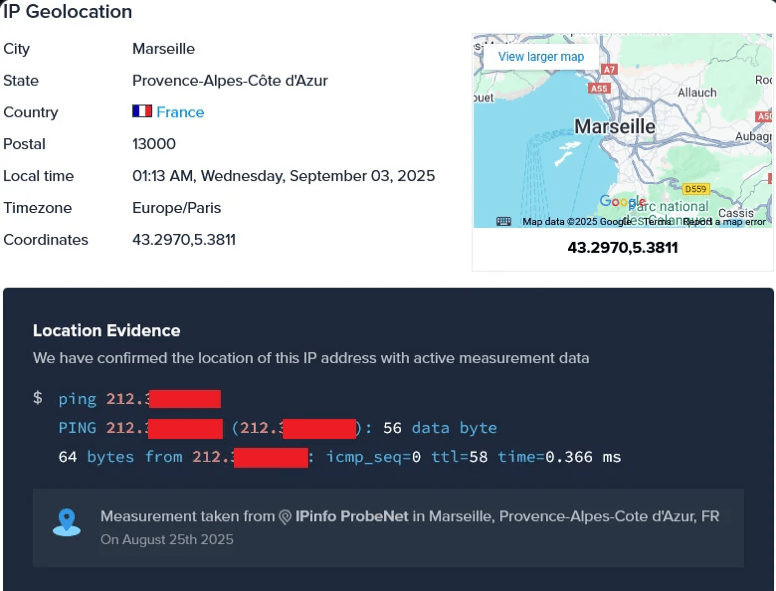This screenshot has height=591, width=776.
Task: Click the Marseille label on the map
Action: (615, 127)
